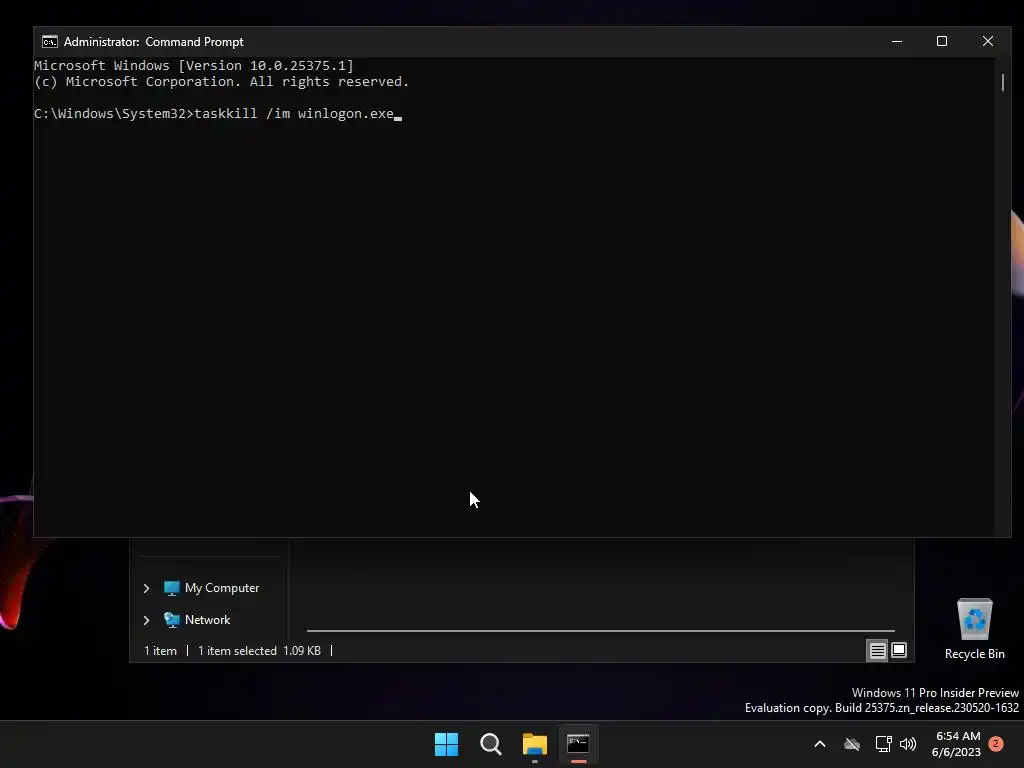Select the Recycle Bin desktop icon

[974, 629]
